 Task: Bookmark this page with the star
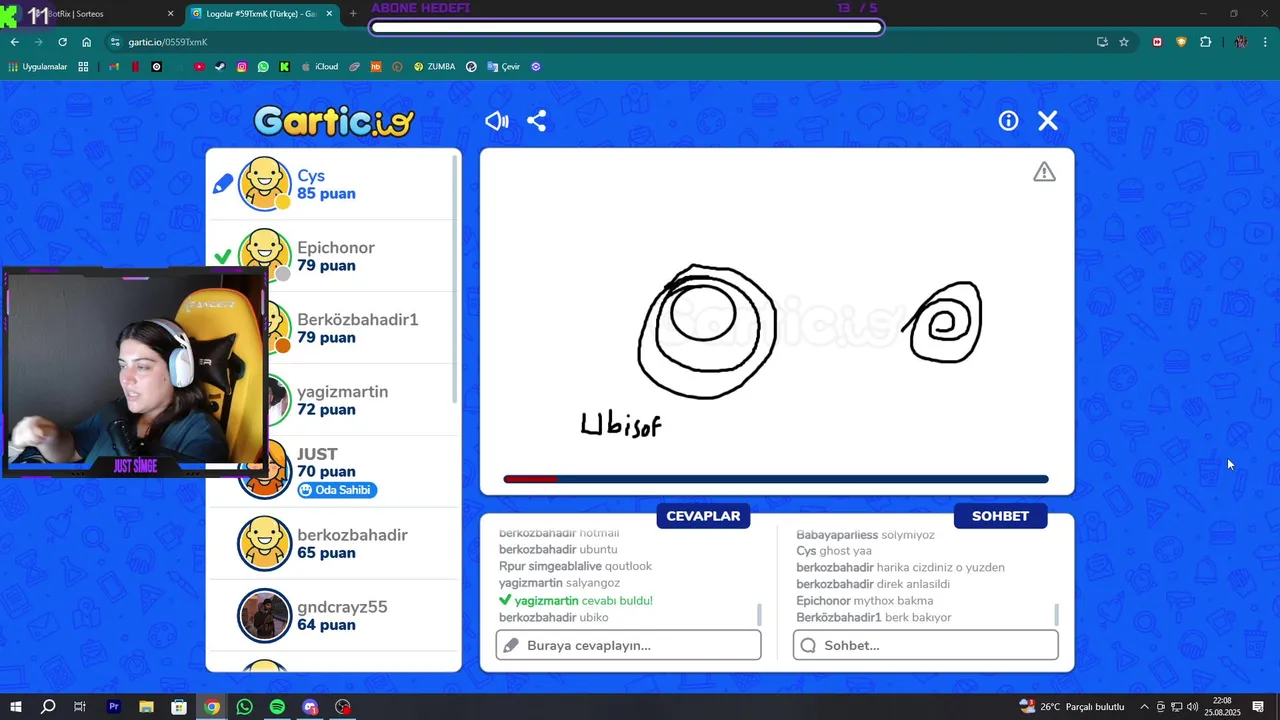[x=1124, y=42]
